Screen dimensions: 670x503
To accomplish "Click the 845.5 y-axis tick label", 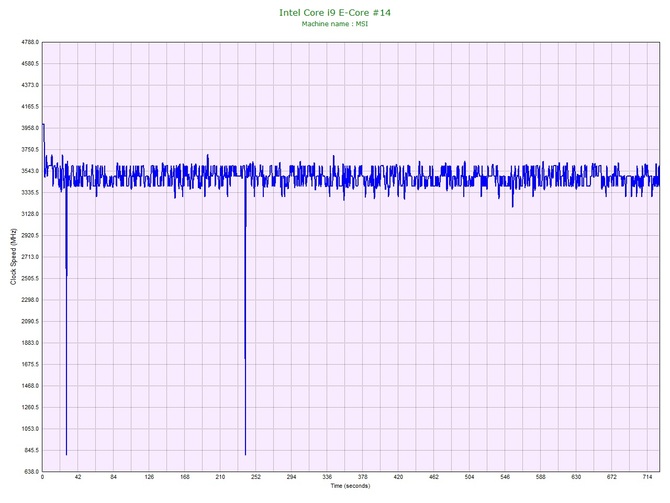I will [31, 450].
